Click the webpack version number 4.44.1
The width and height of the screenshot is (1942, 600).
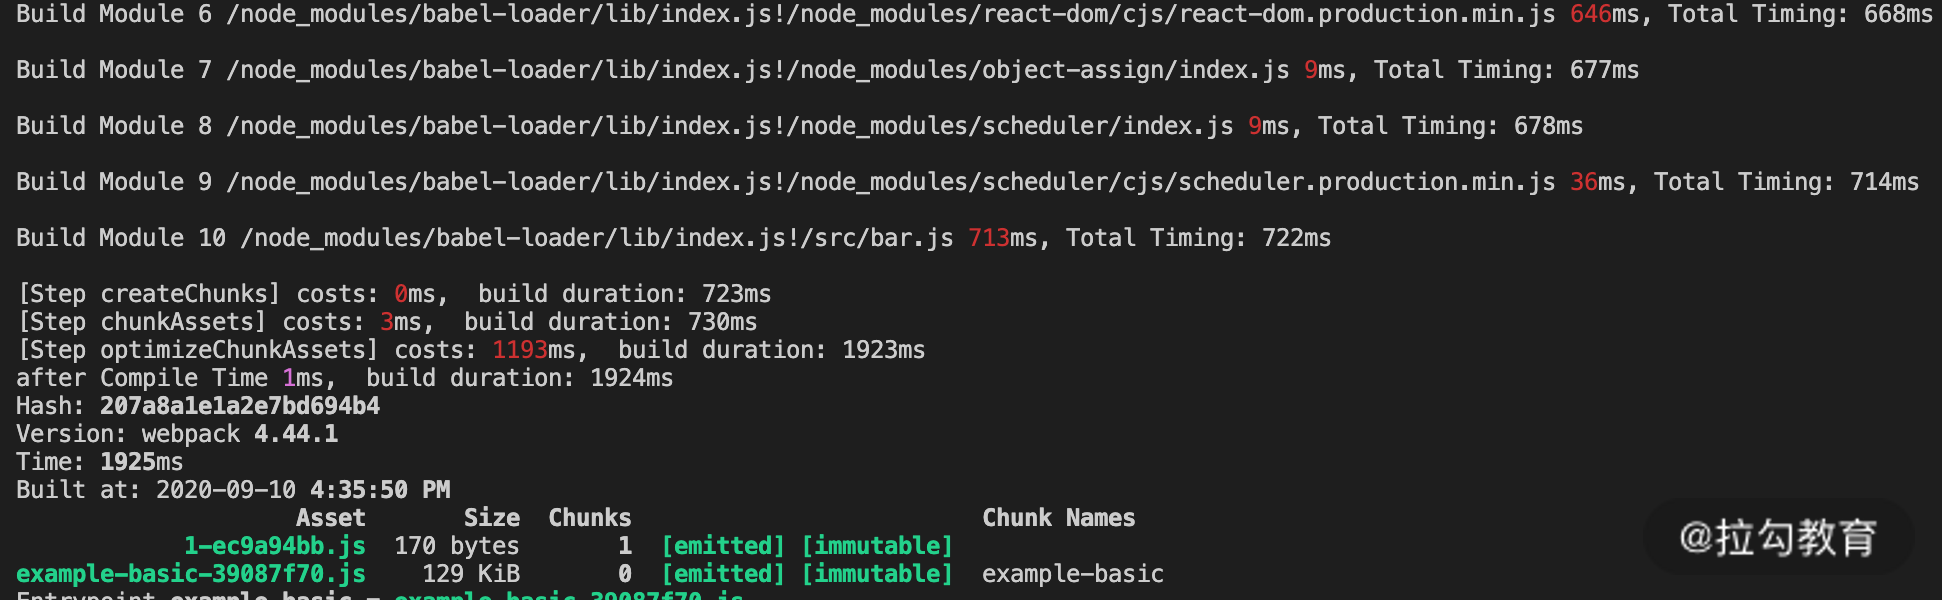(296, 434)
